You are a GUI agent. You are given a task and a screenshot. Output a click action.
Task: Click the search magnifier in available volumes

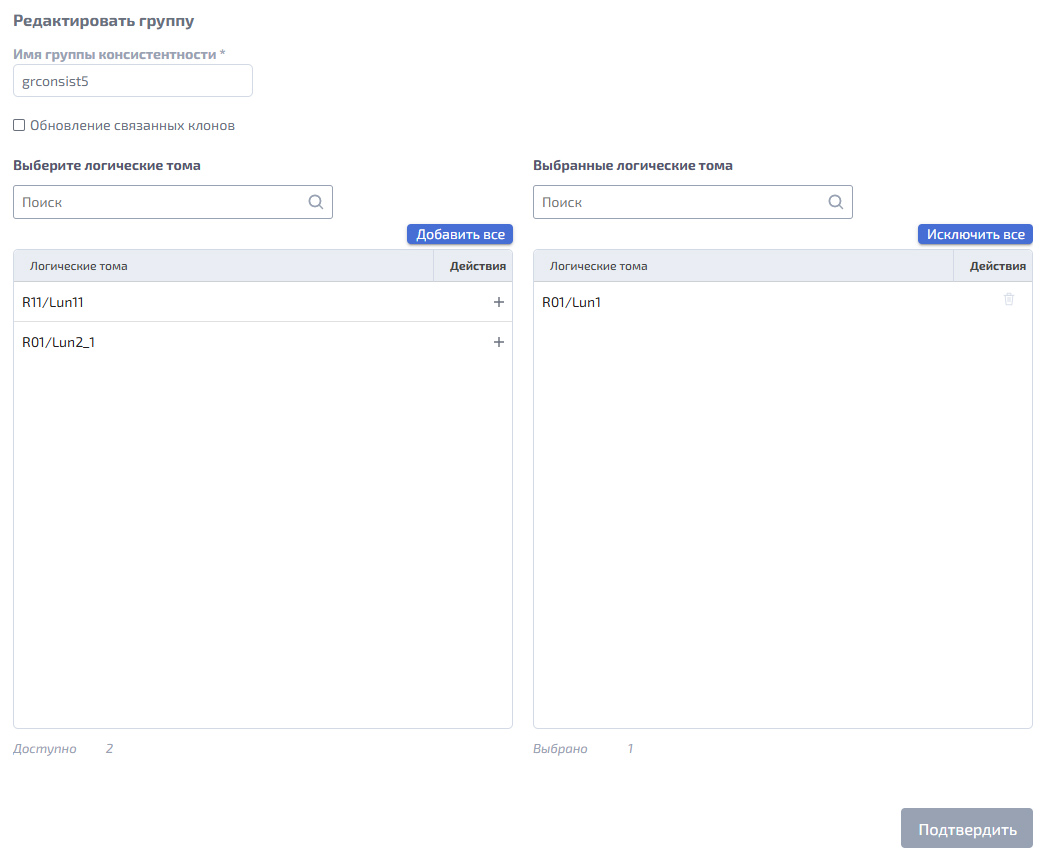[316, 202]
